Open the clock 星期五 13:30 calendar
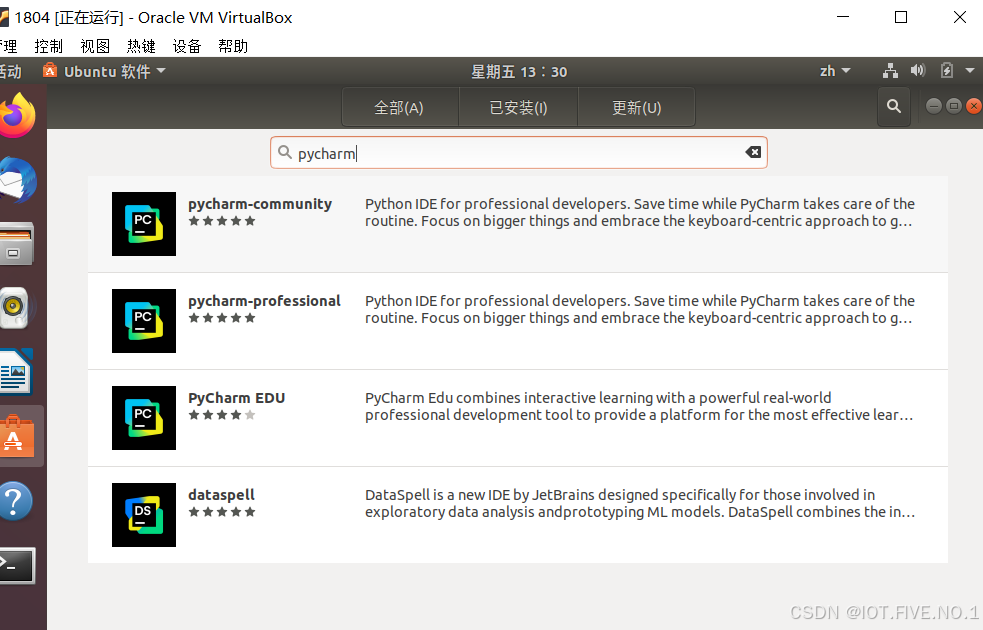This screenshot has height=630, width=983. [x=519, y=71]
